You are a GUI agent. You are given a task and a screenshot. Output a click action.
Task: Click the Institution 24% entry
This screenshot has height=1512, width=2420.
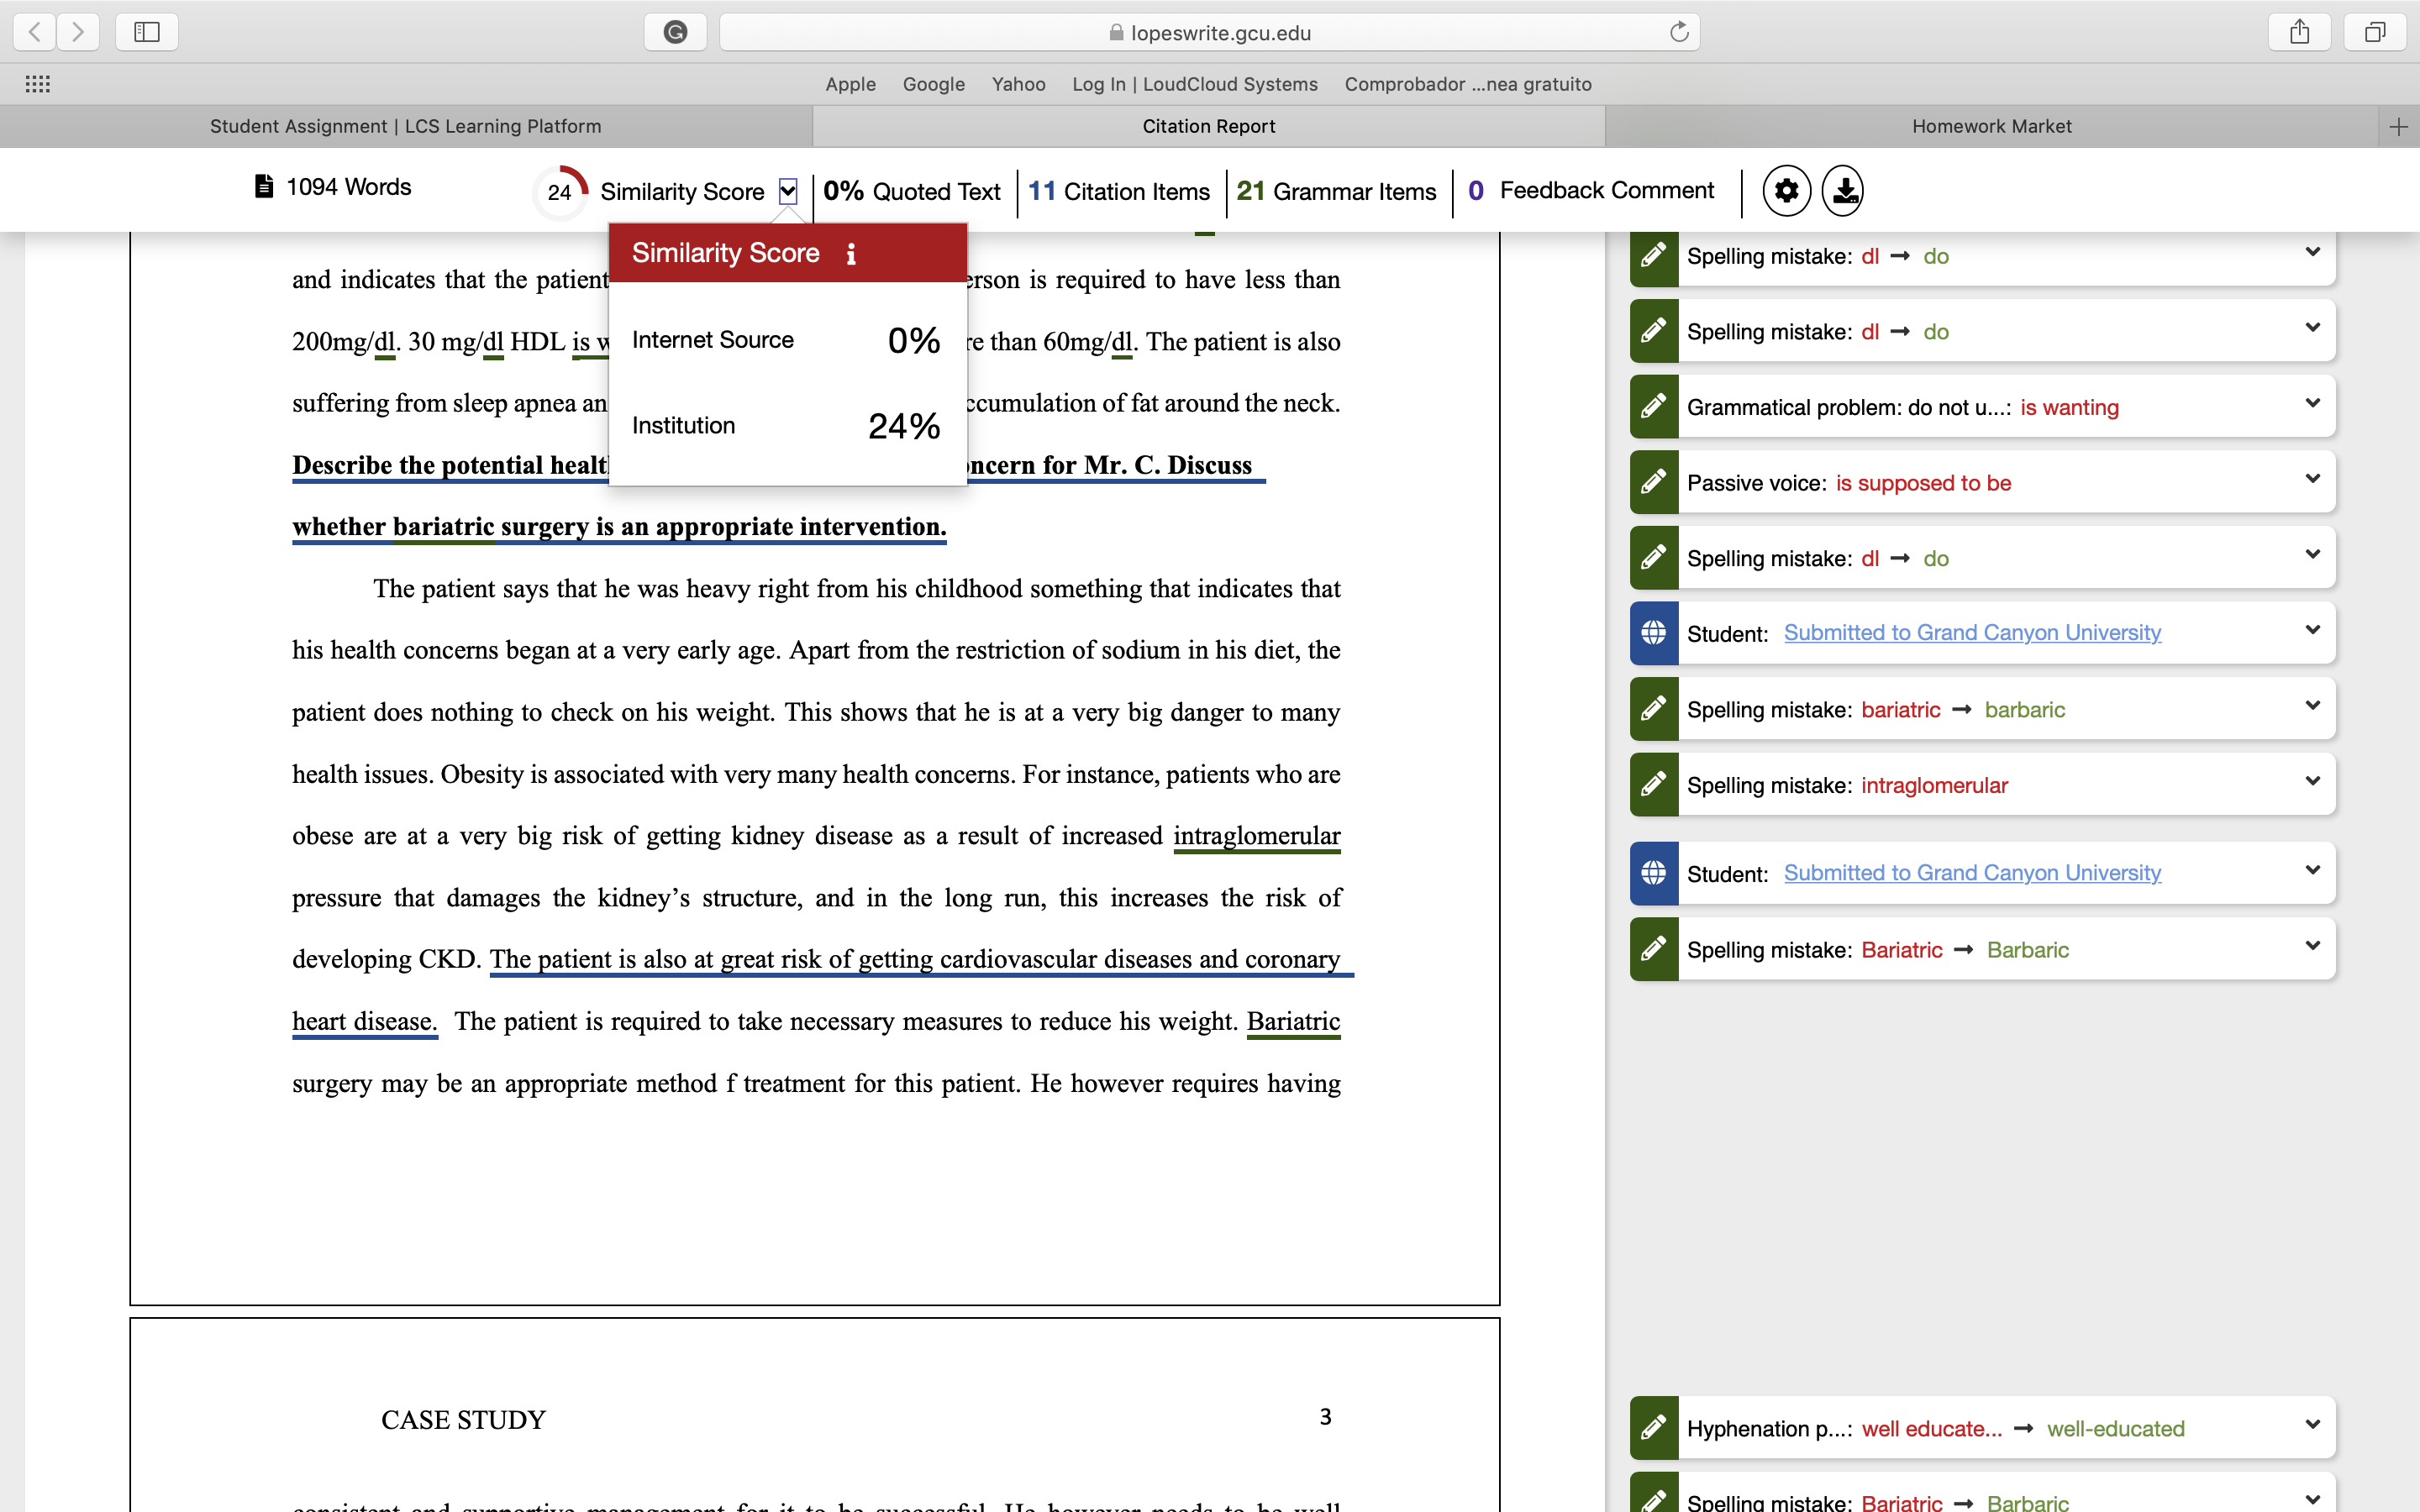pos(787,426)
